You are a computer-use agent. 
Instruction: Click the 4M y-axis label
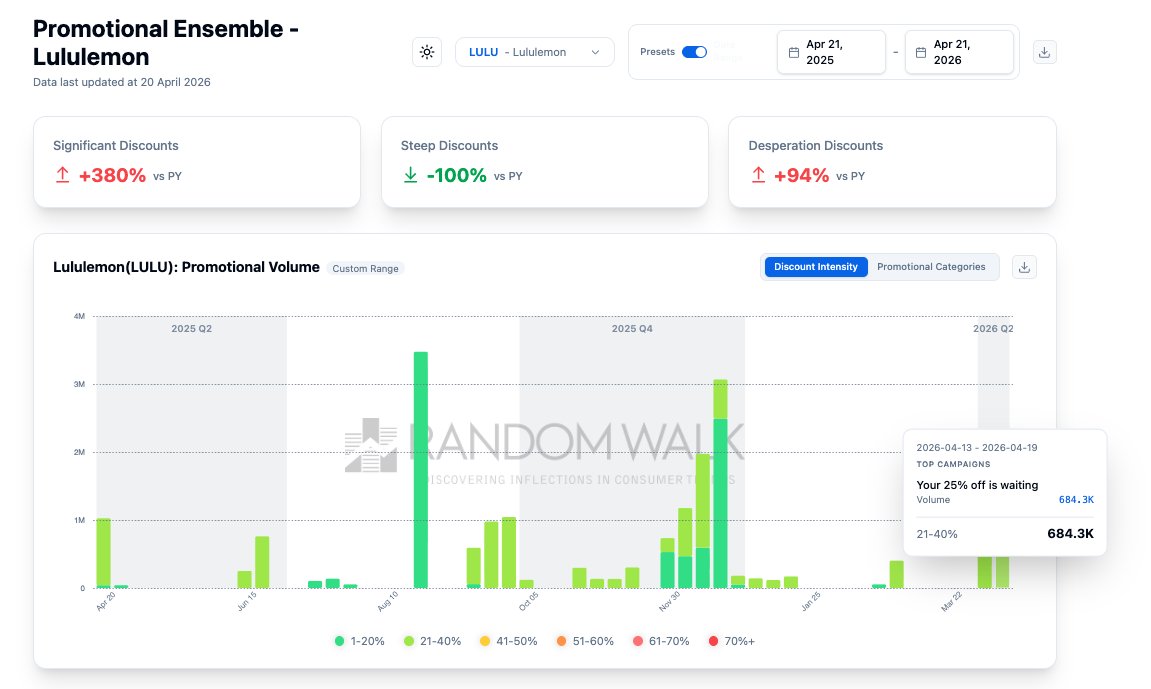pyautogui.click(x=79, y=316)
